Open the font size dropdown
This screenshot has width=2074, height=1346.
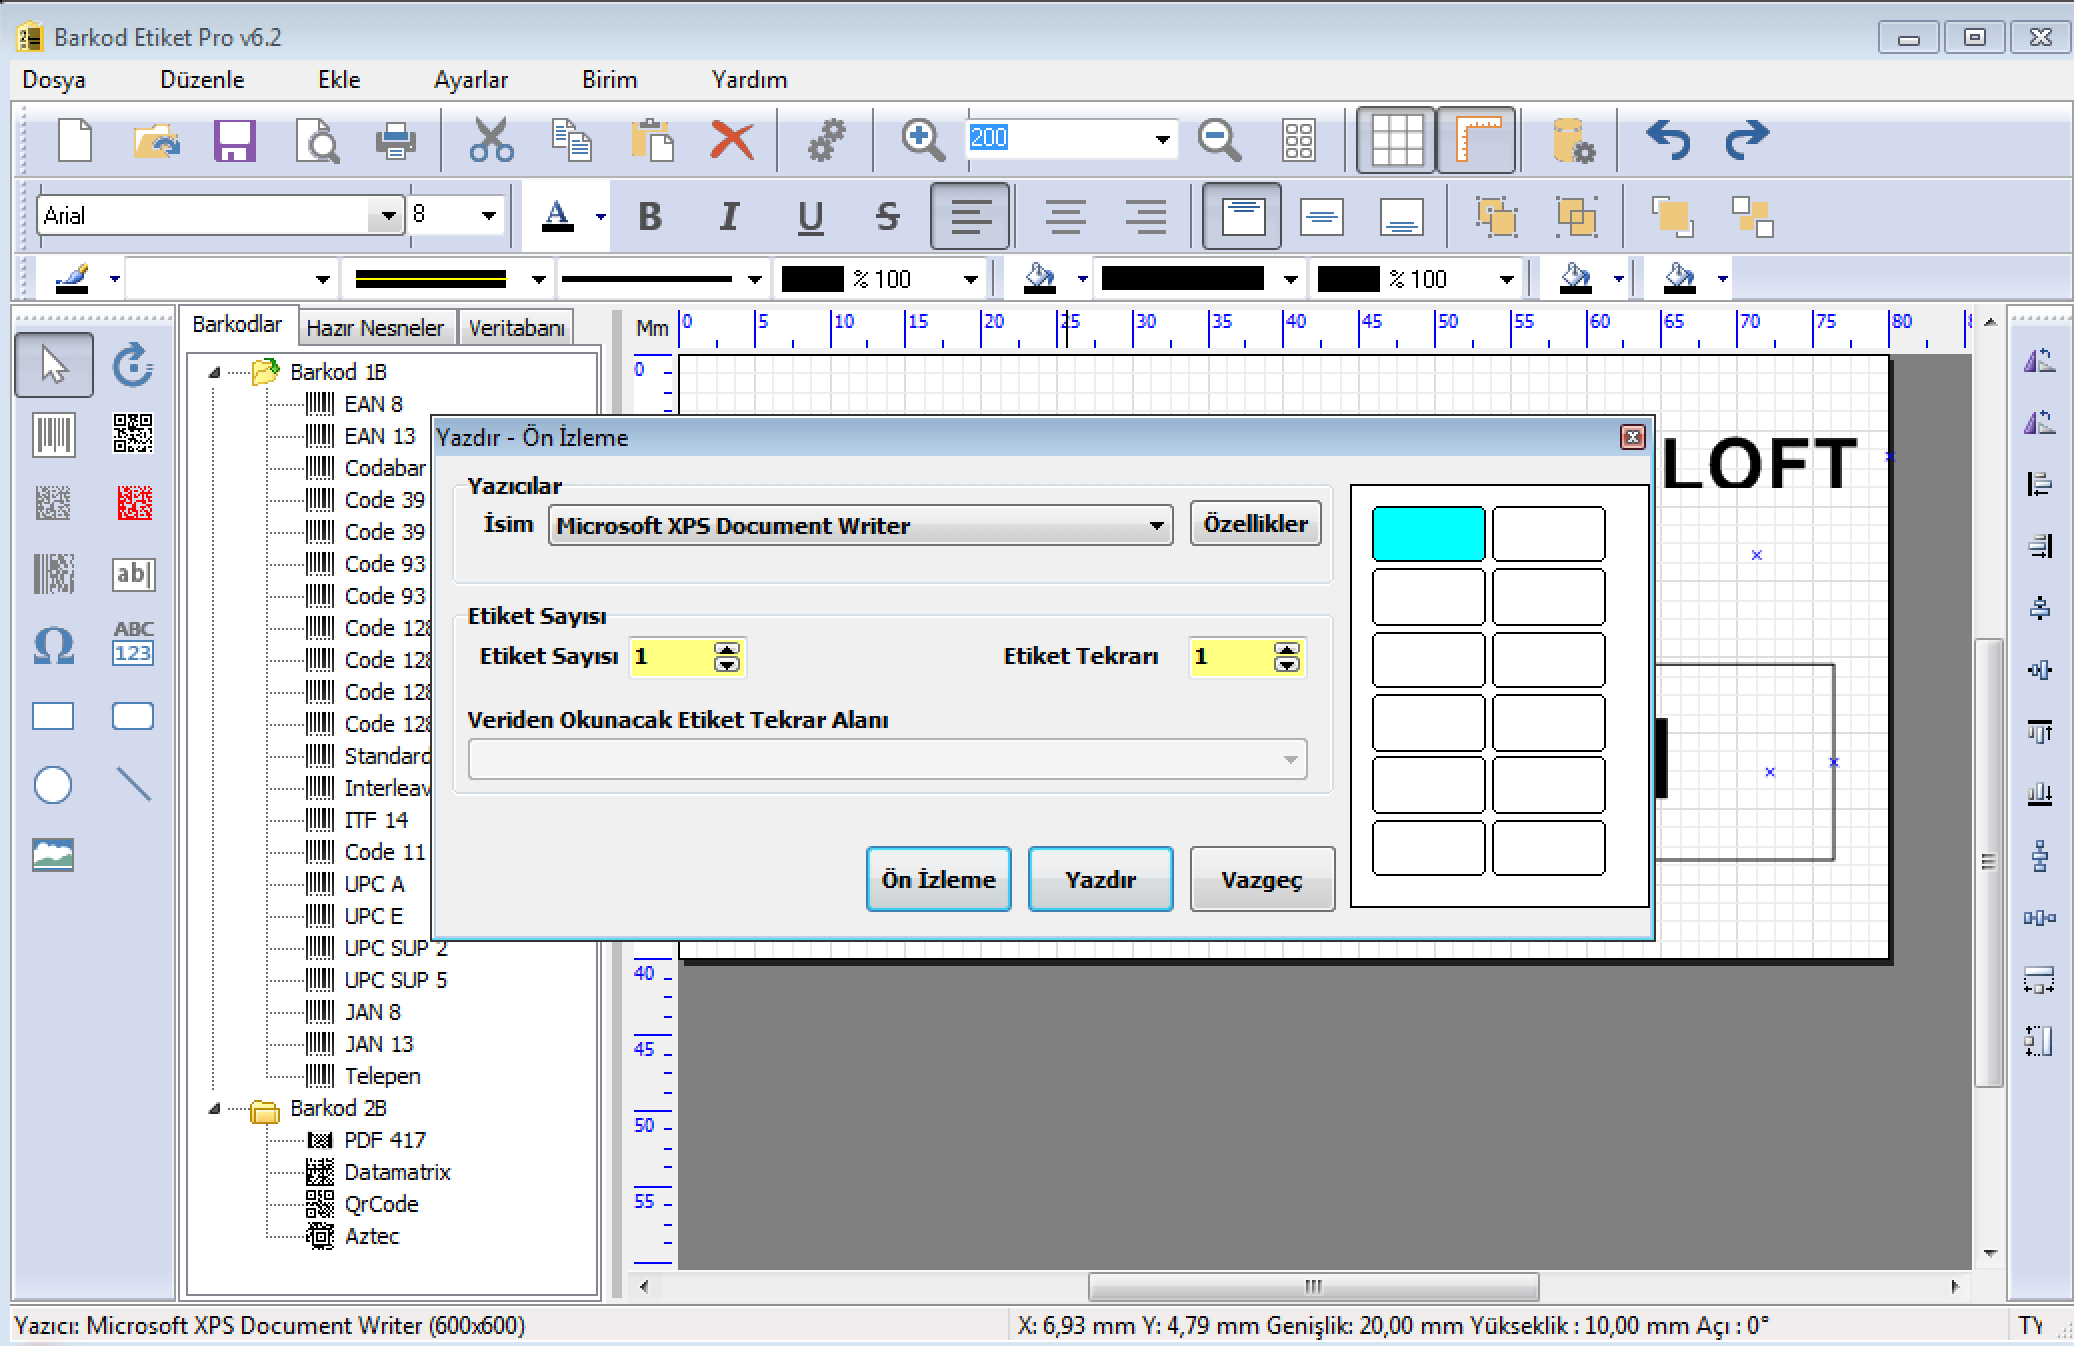[488, 215]
